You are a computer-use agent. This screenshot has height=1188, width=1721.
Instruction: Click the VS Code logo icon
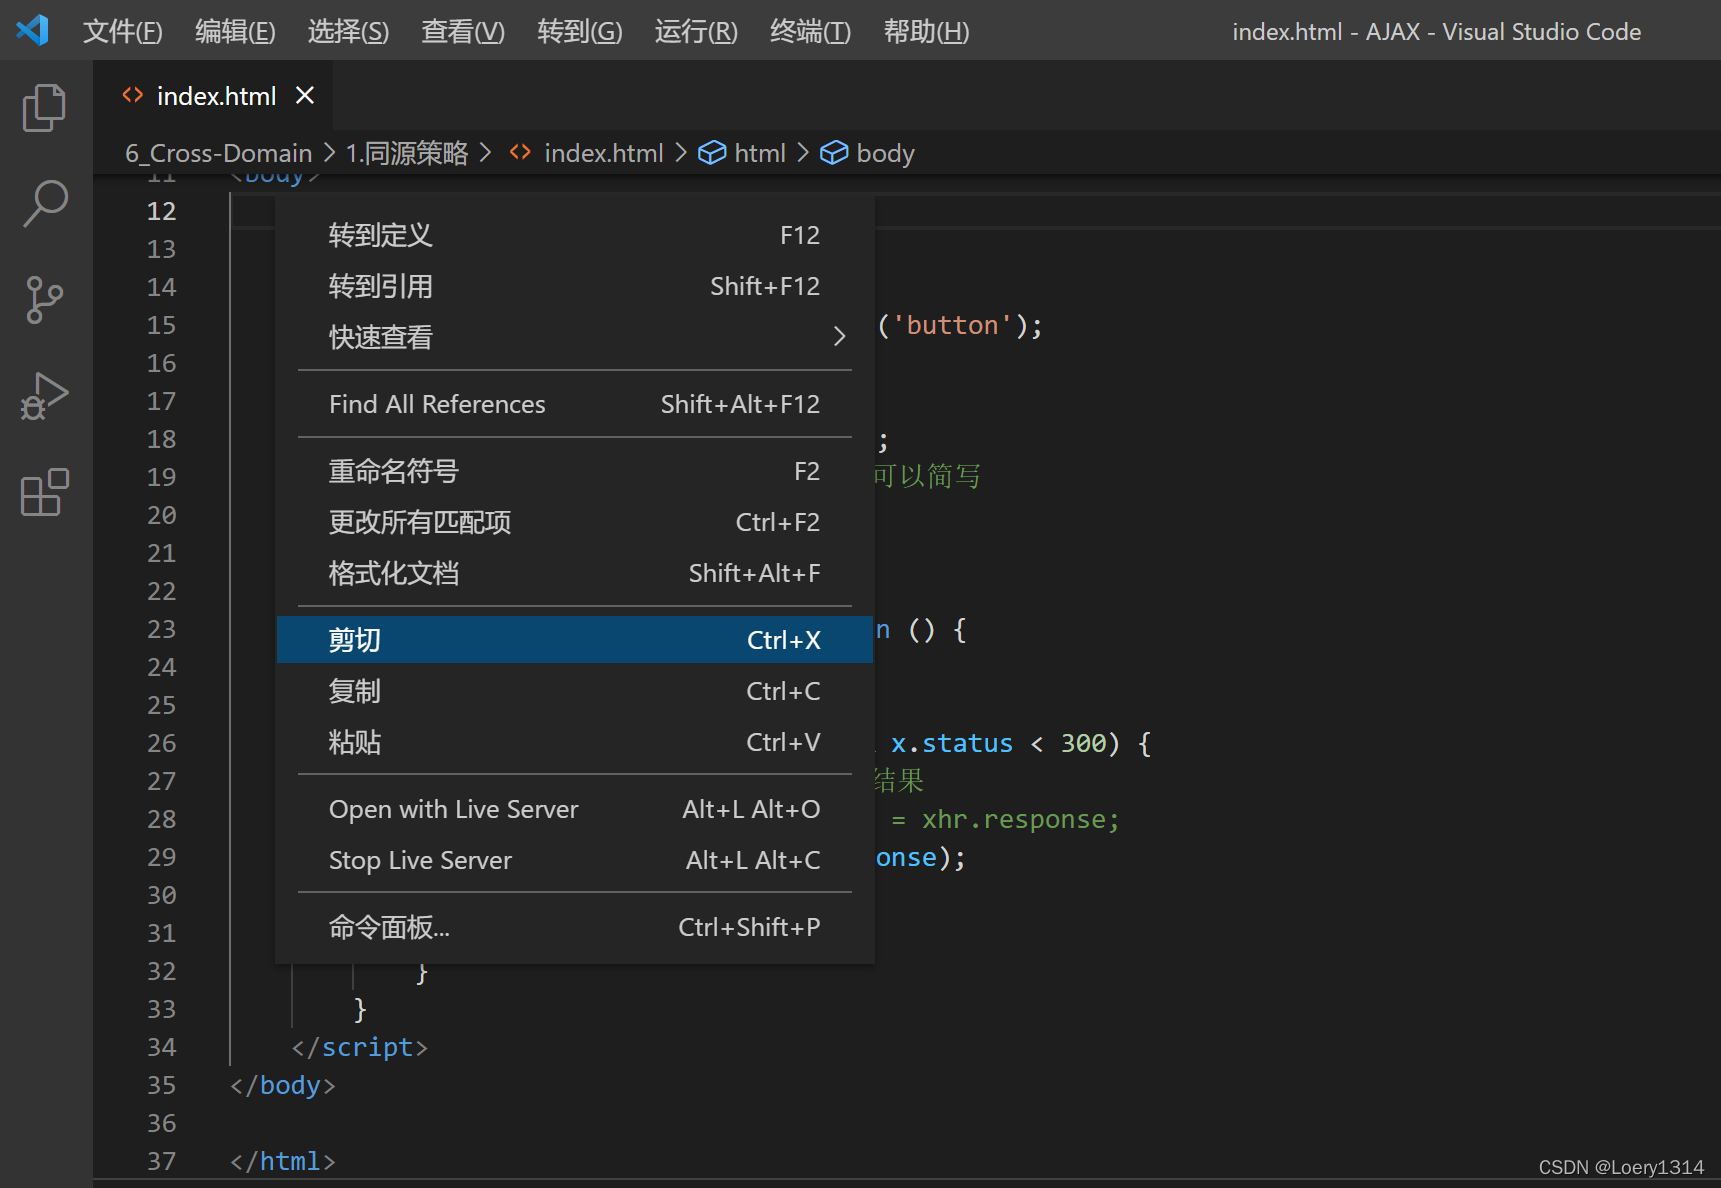pyautogui.click(x=32, y=30)
